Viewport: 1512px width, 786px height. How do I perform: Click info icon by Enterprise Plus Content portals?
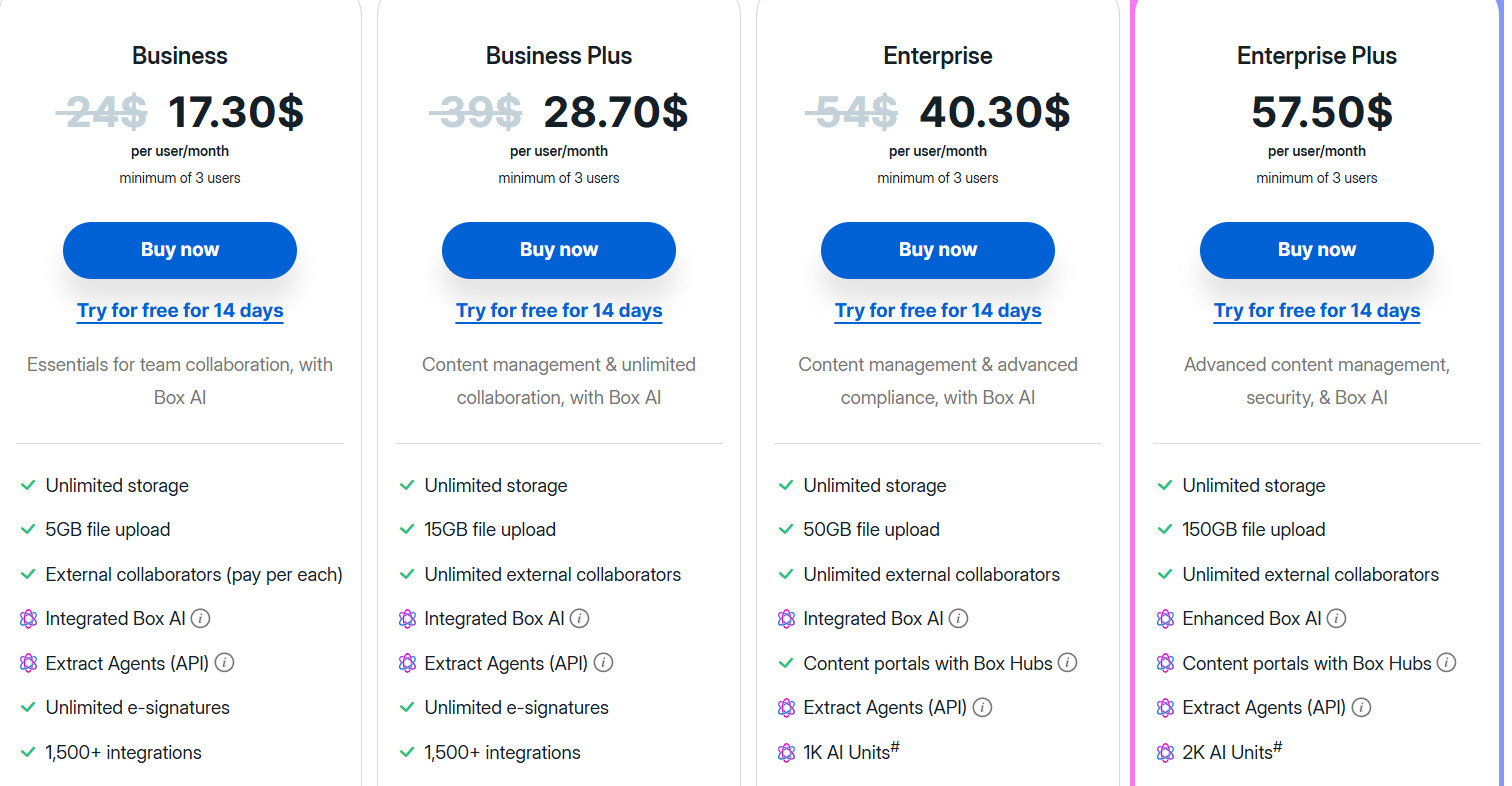pyautogui.click(x=1446, y=663)
